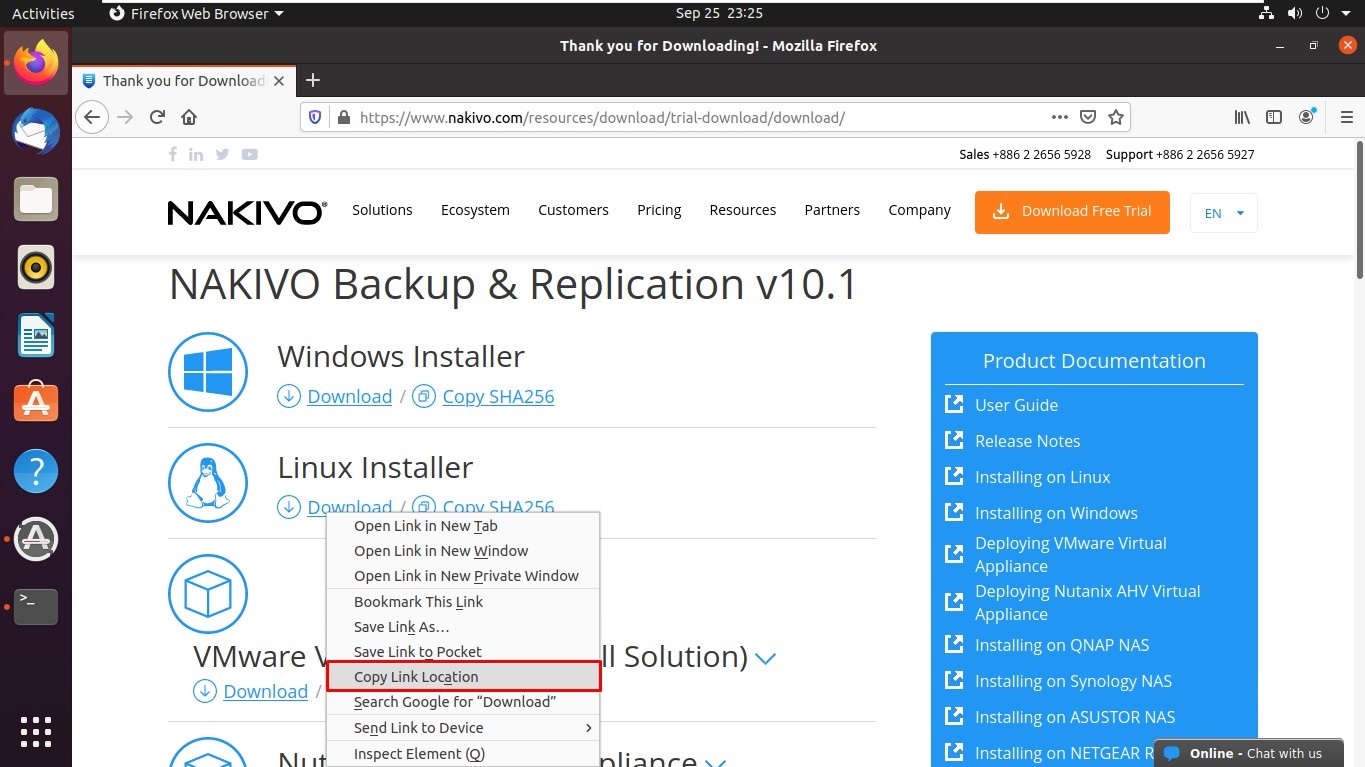
Task: Open the EN language dropdown
Action: [x=1224, y=213]
